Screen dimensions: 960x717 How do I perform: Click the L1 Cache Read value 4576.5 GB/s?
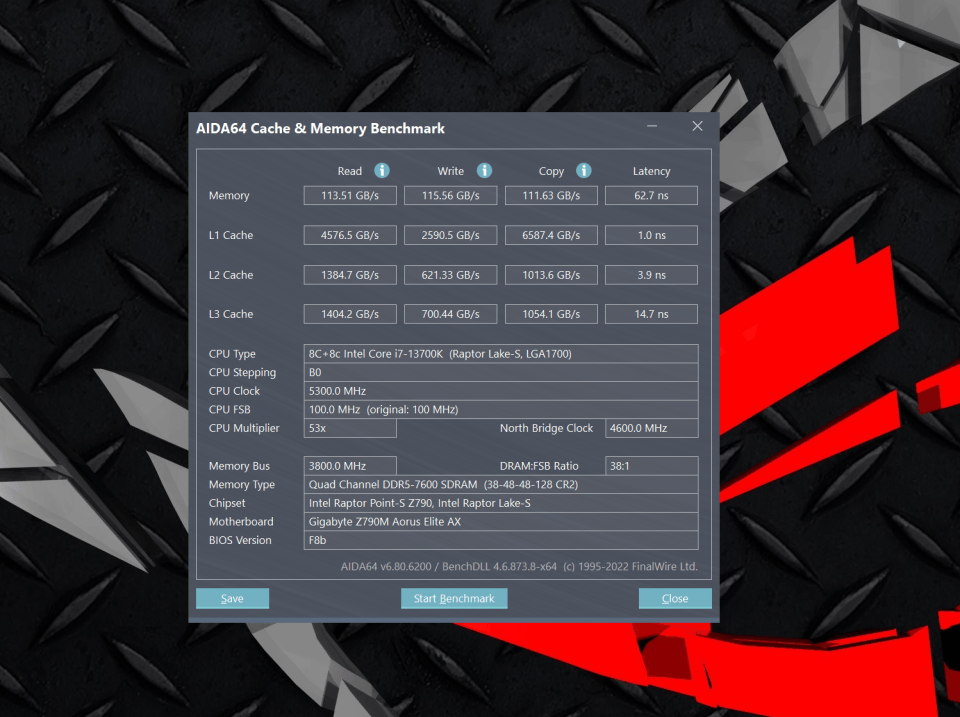350,235
